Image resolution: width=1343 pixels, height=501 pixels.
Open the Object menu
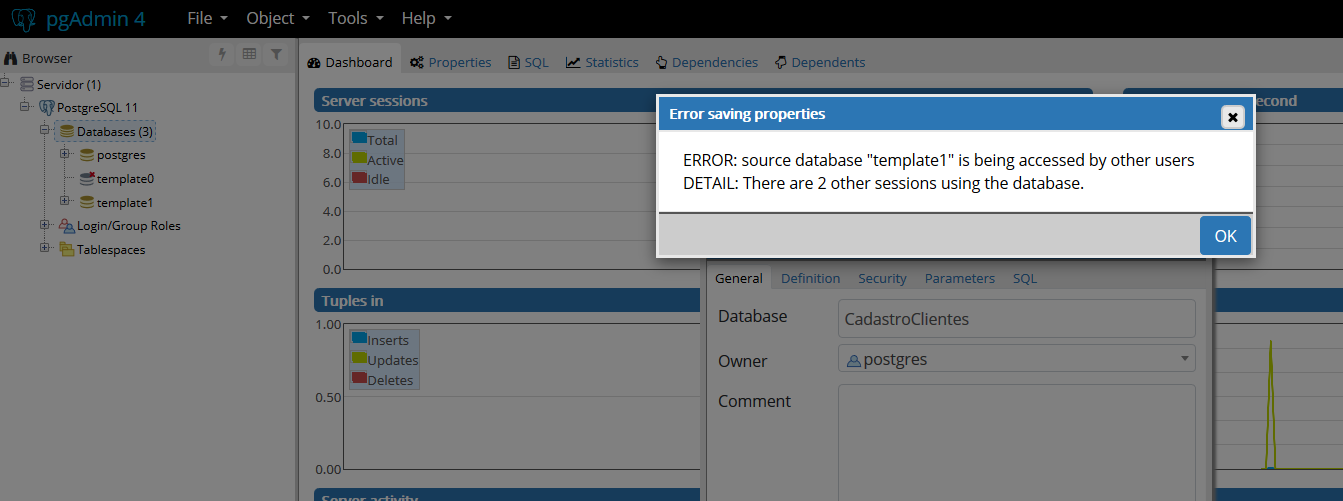pyautogui.click(x=277, y=18)
